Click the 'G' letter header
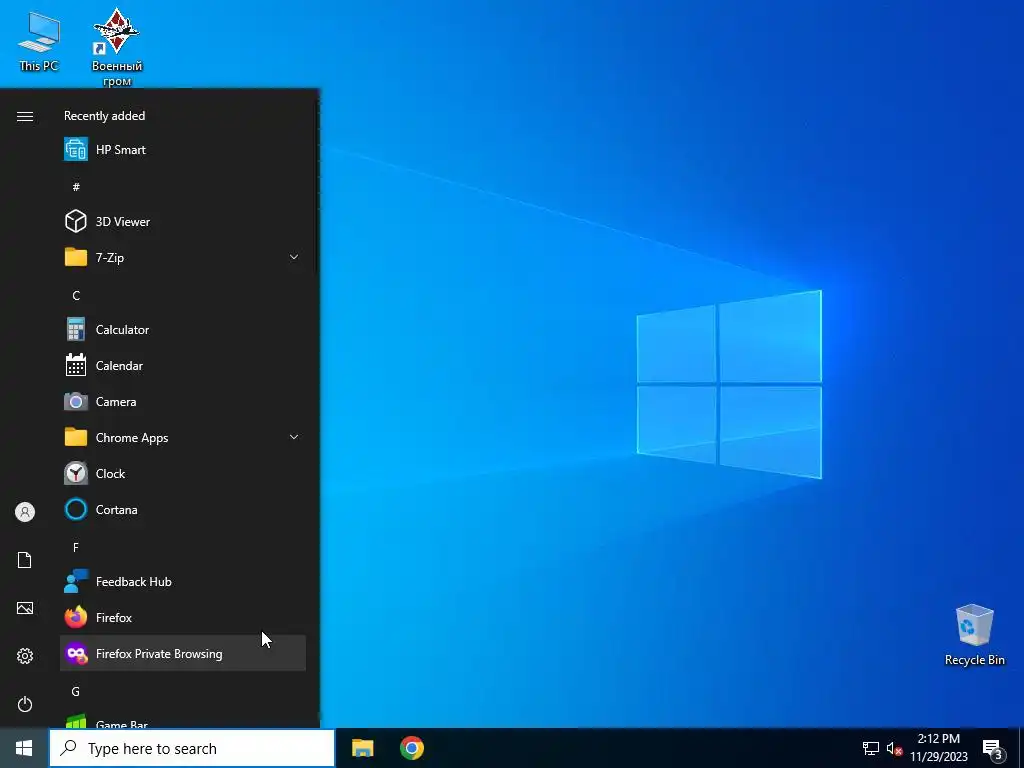 coord(76,692)
